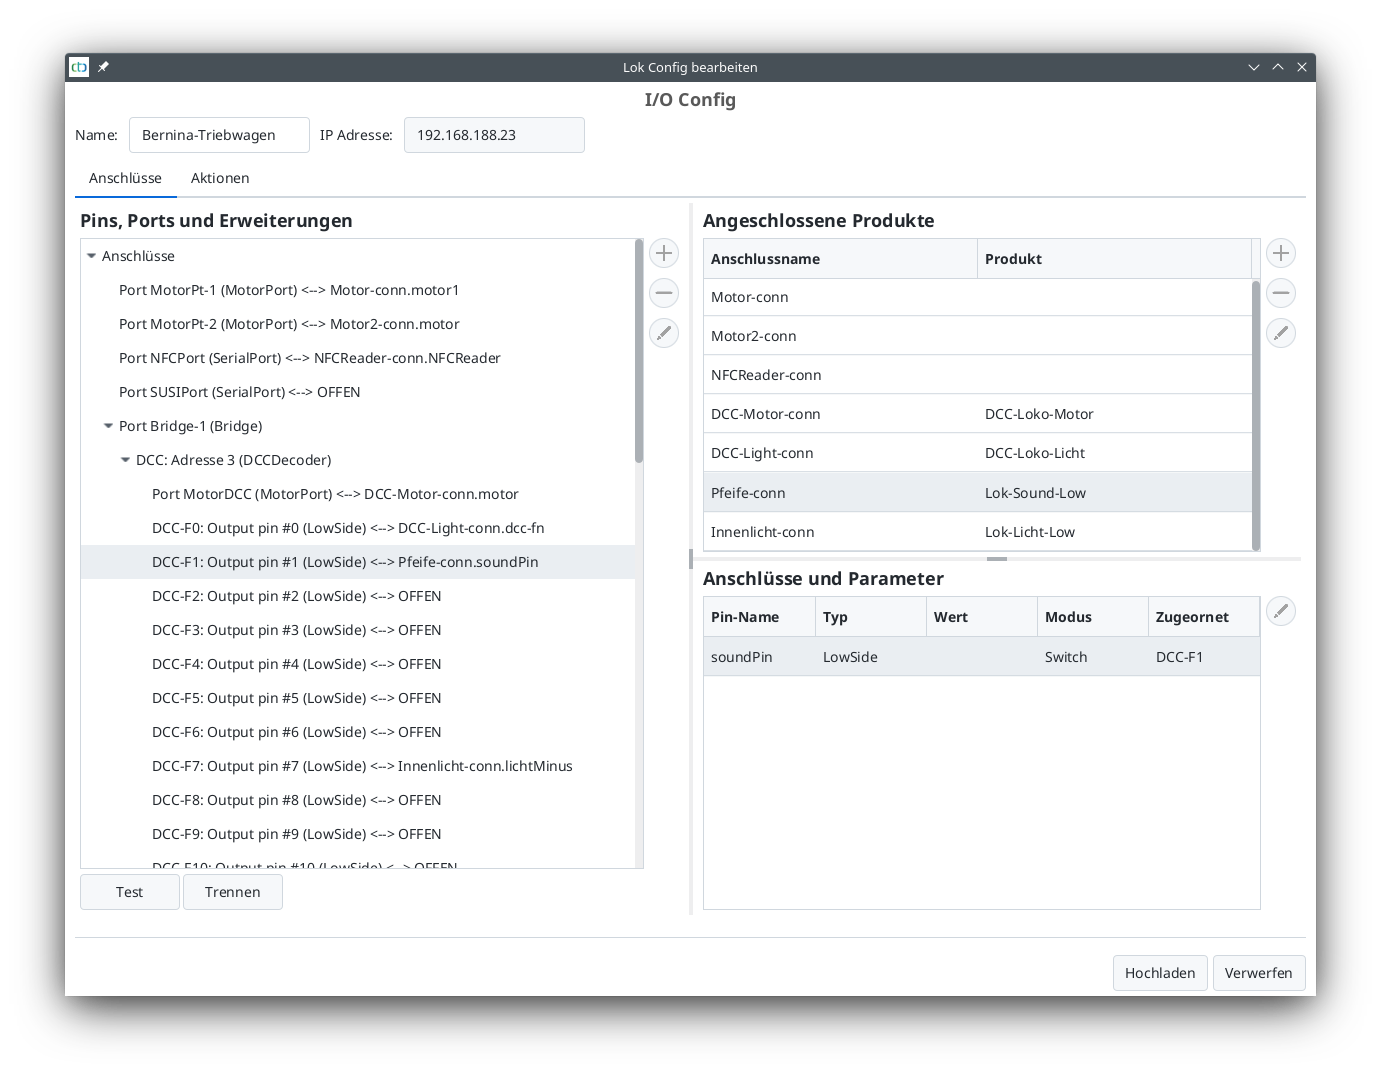Collapse the Port Bridge-1 (Bridge) node
The width and height of the screenshot is (1381, 1073).
pos(109,426)
